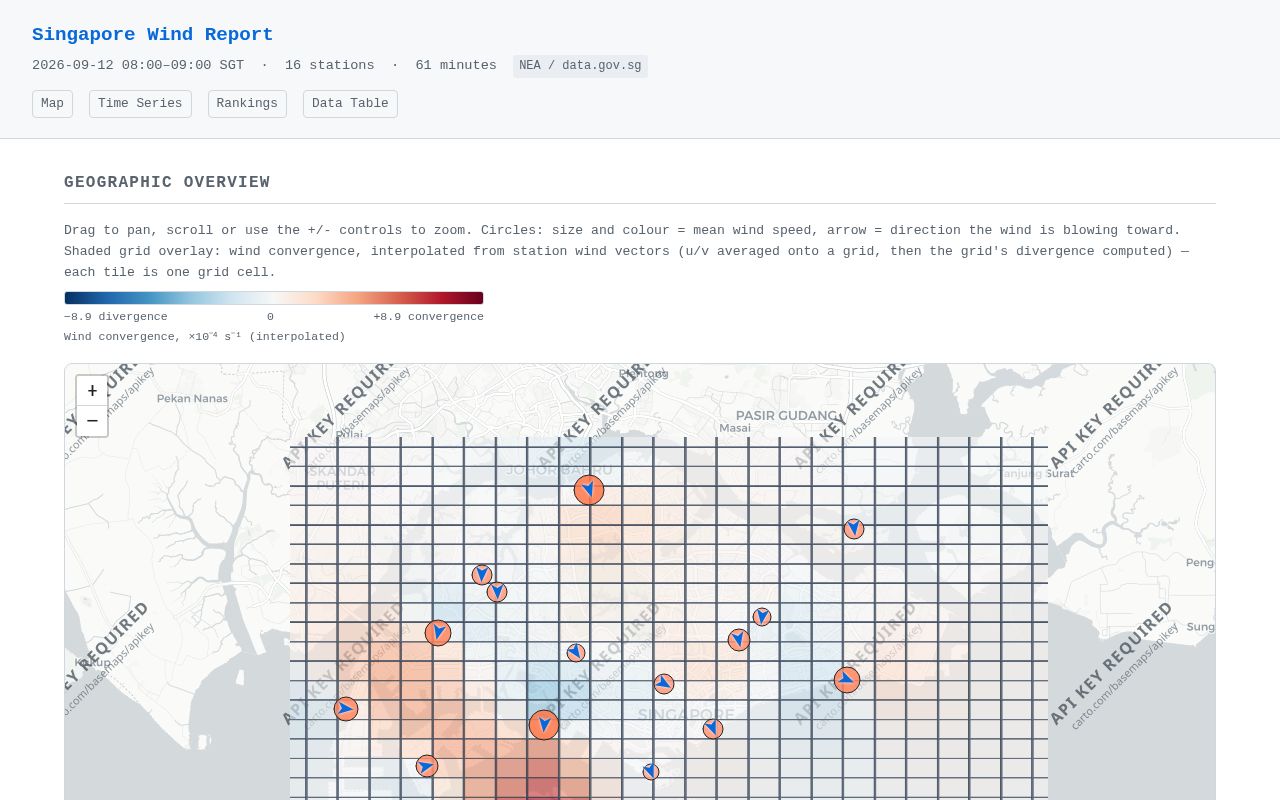Click the "+8.9 convergence" legend label
1280x800 pixels.
pyautogui.click(x=429, y=317)
